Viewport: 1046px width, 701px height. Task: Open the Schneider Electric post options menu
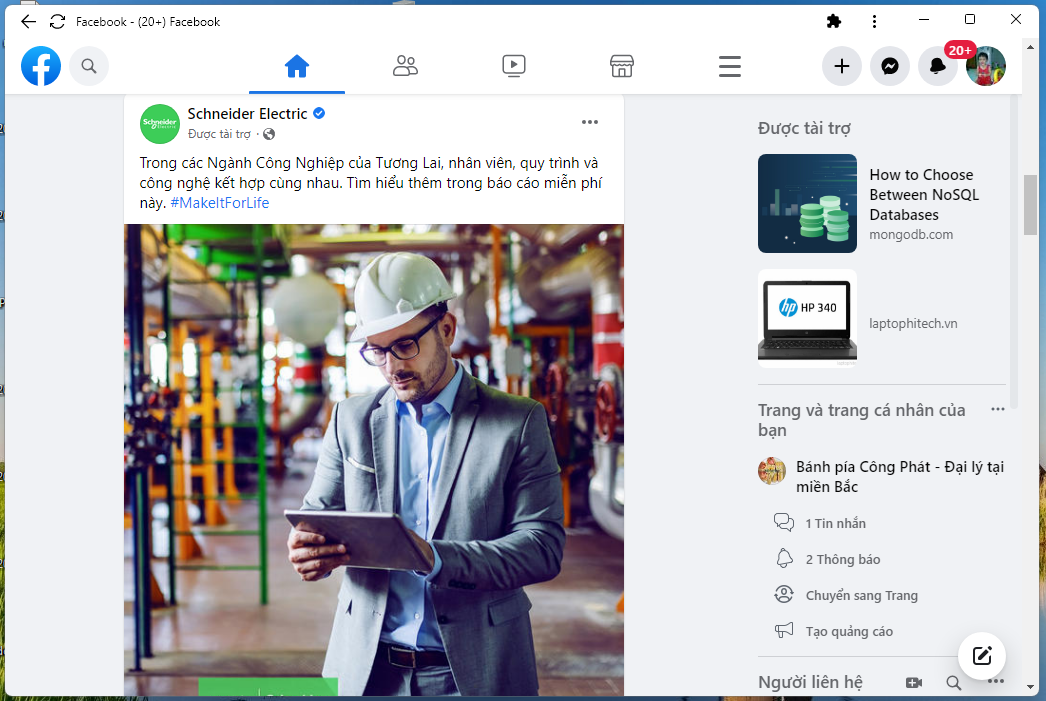[590, 122]
